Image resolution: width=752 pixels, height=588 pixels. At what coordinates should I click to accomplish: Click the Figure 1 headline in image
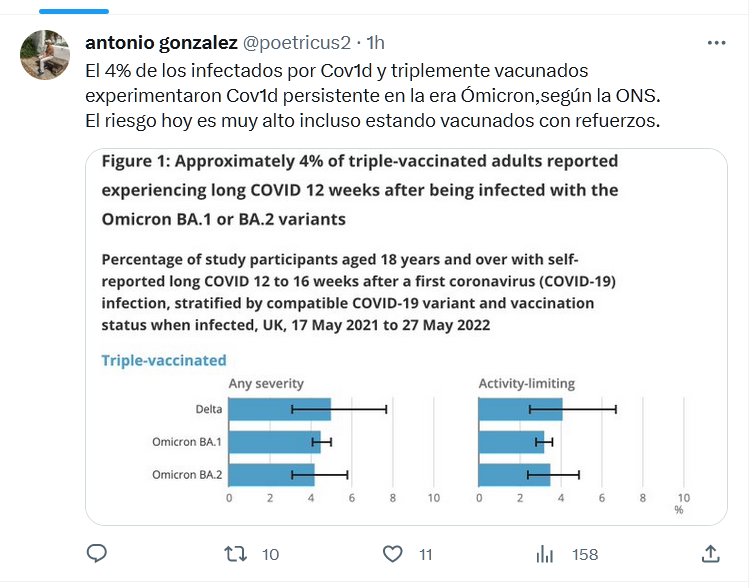(x=360, y=190)
